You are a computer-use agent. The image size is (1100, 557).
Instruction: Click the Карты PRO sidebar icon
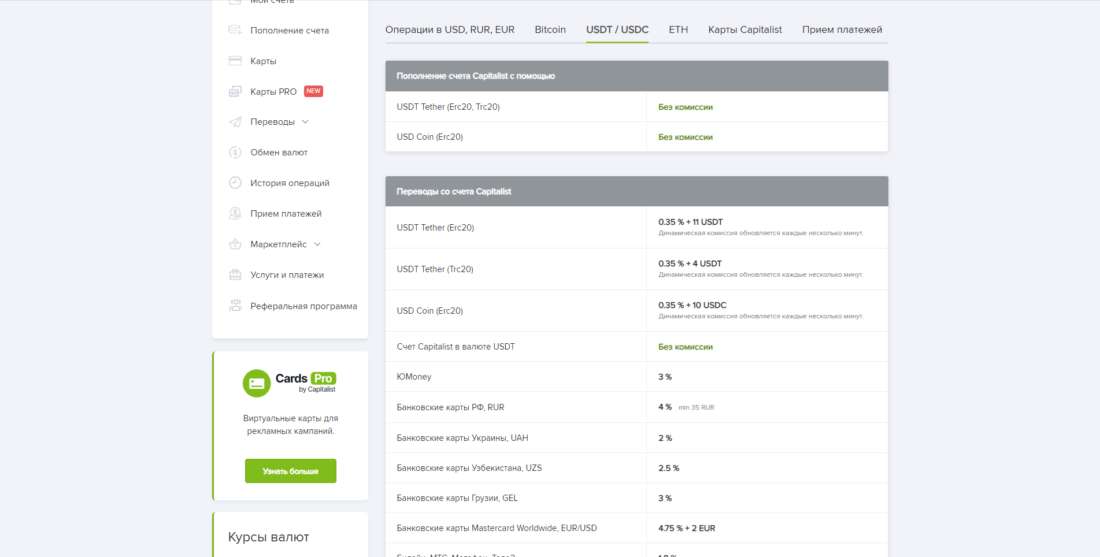click(x=235, y=91)
